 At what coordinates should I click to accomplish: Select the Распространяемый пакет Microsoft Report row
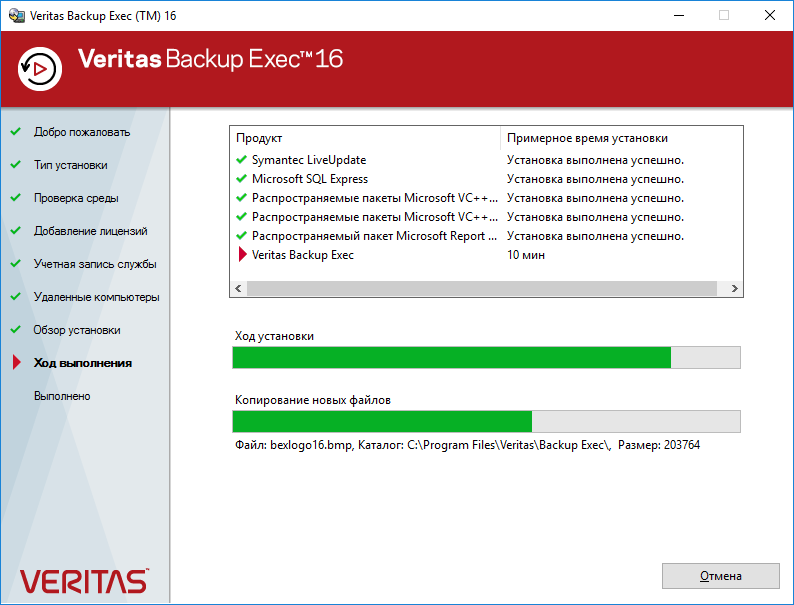pos(375,236)
